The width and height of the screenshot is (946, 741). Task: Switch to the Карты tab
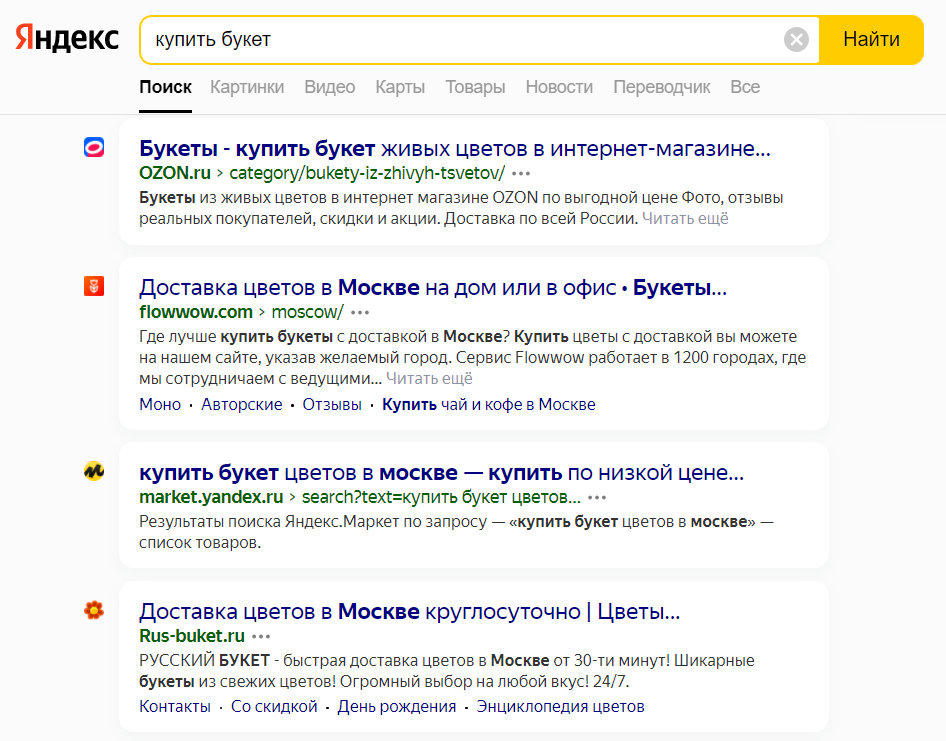(x=400, y=87)
